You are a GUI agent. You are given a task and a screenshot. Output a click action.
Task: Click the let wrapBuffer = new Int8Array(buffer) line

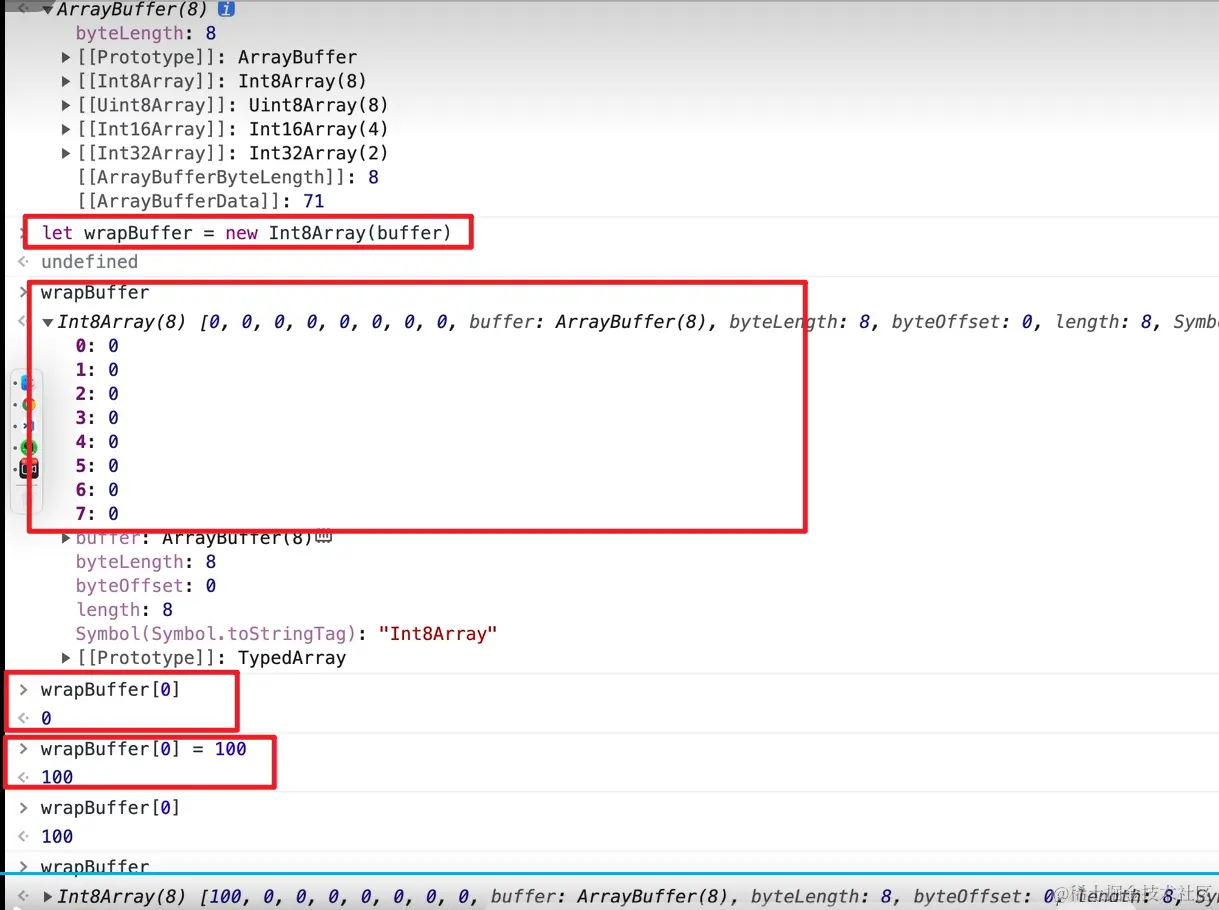point(246,233)
